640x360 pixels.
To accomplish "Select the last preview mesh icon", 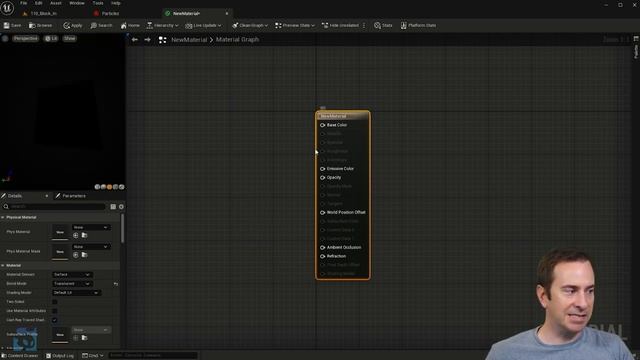I will click(x=122, y=187).
